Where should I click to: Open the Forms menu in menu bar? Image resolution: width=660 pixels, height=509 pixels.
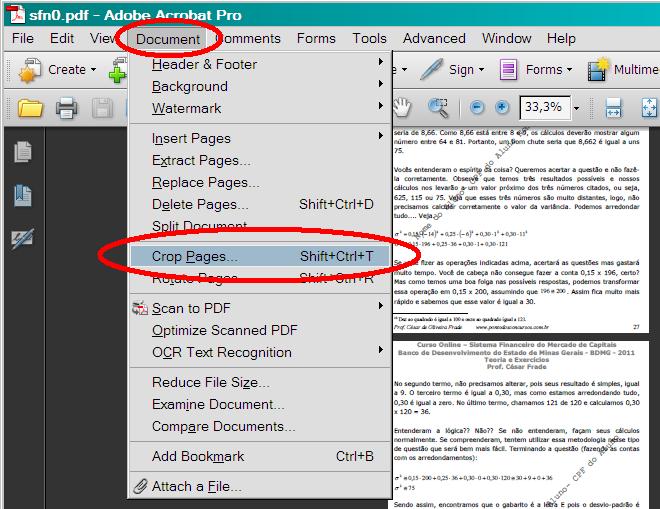316,38
